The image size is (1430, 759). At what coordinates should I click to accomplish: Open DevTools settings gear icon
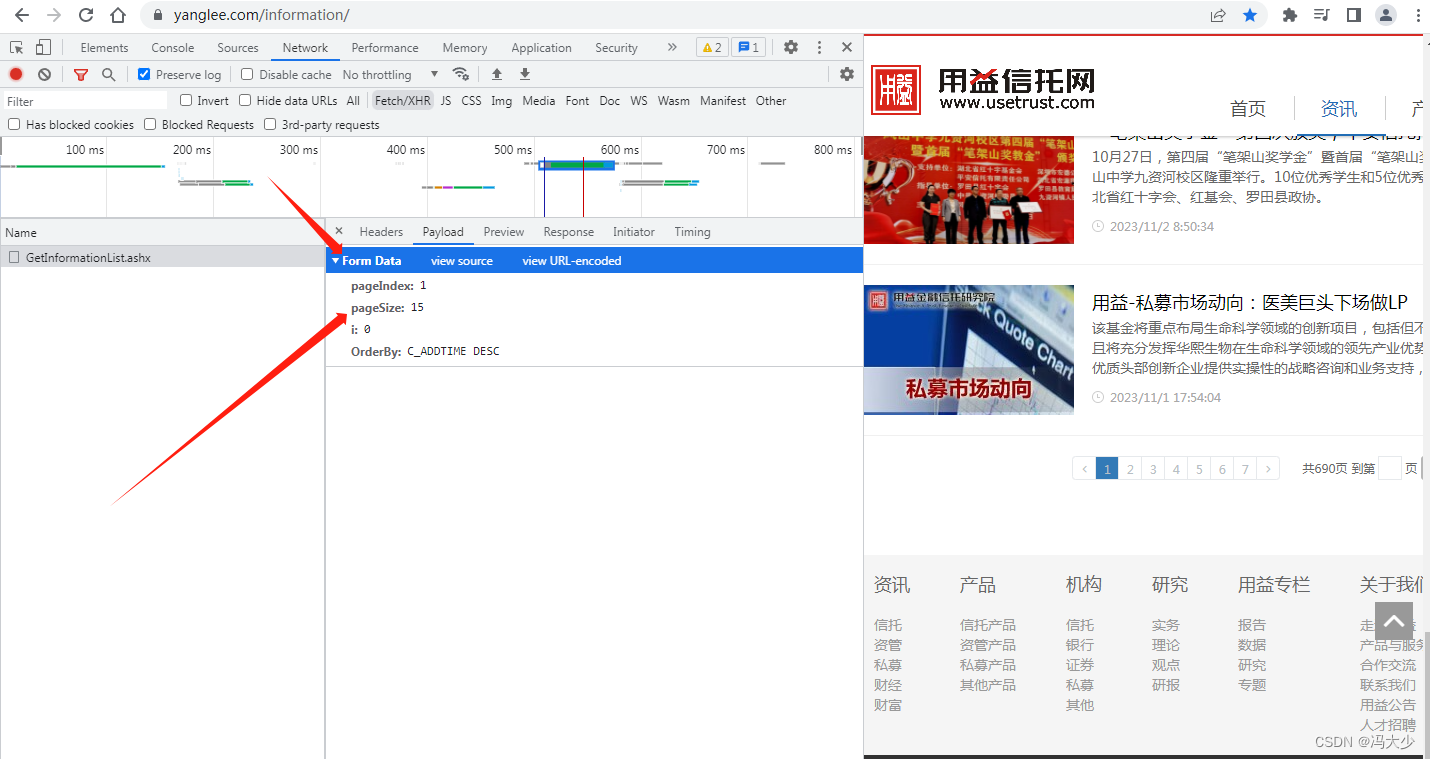tap(791, 47)
